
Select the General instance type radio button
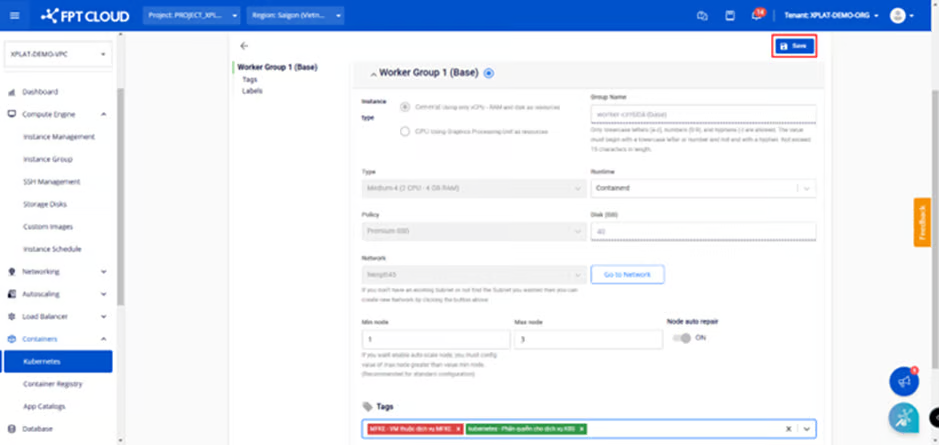(x=405, y=106)
